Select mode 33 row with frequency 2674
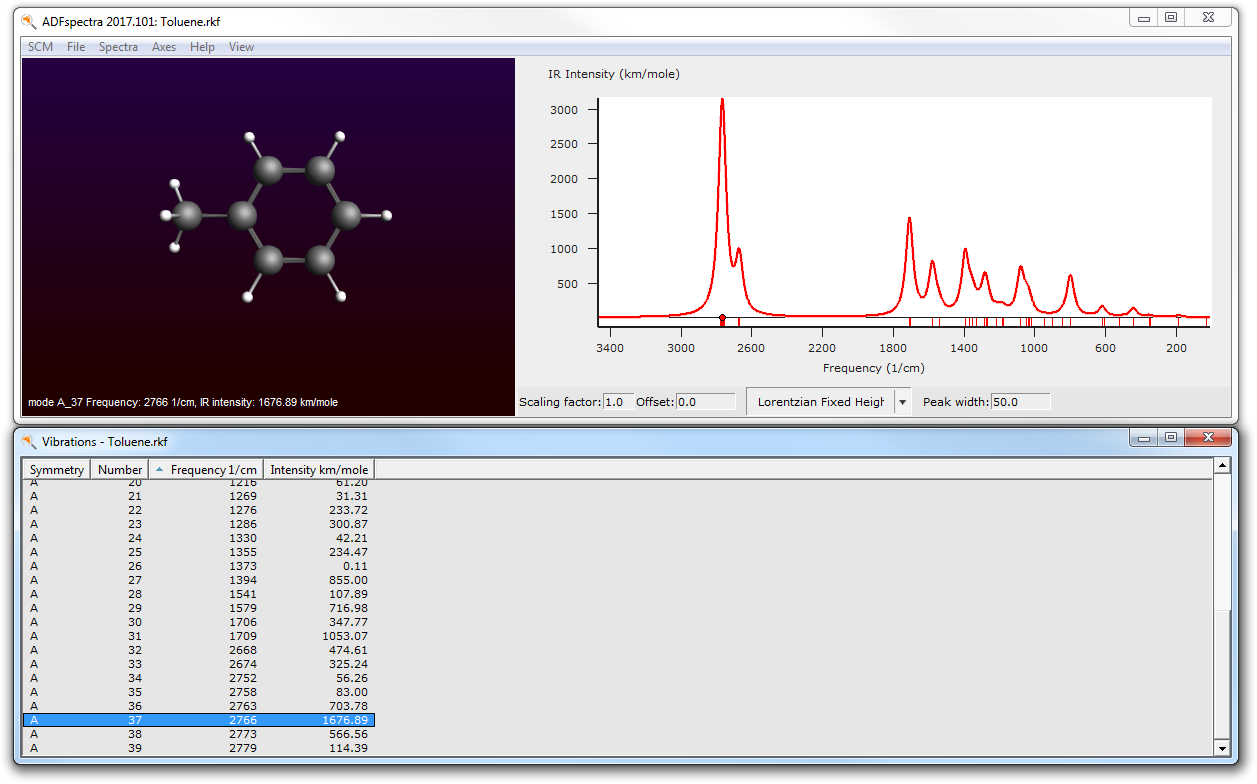1257x784 pixels. 198,664
